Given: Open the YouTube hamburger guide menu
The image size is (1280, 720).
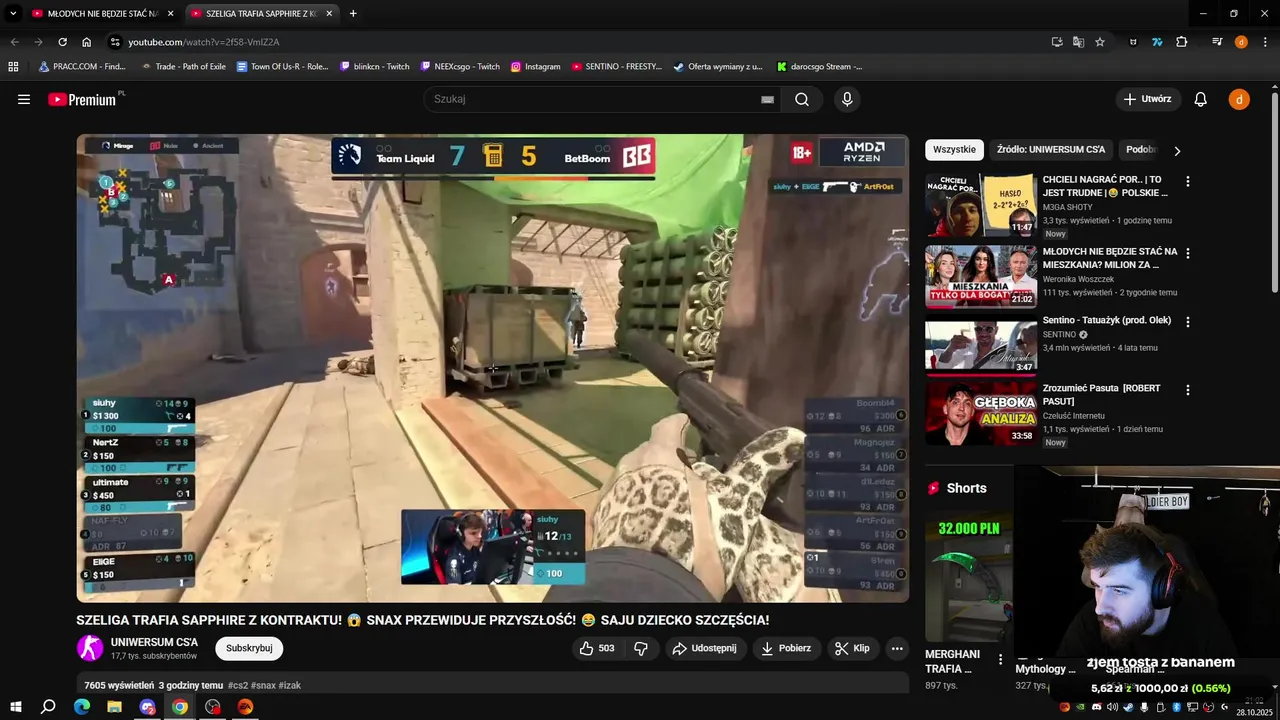Looking at the screenshot, I should pyautogui.click(x=24, y=99).
